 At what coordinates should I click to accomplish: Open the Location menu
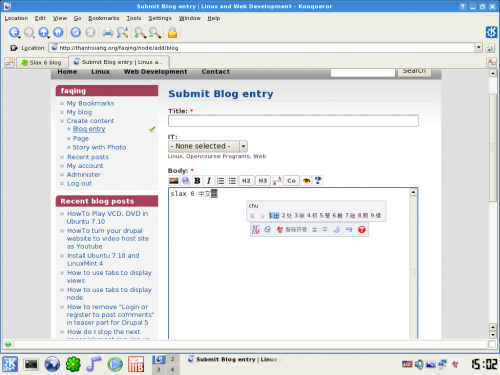(16, 18)
